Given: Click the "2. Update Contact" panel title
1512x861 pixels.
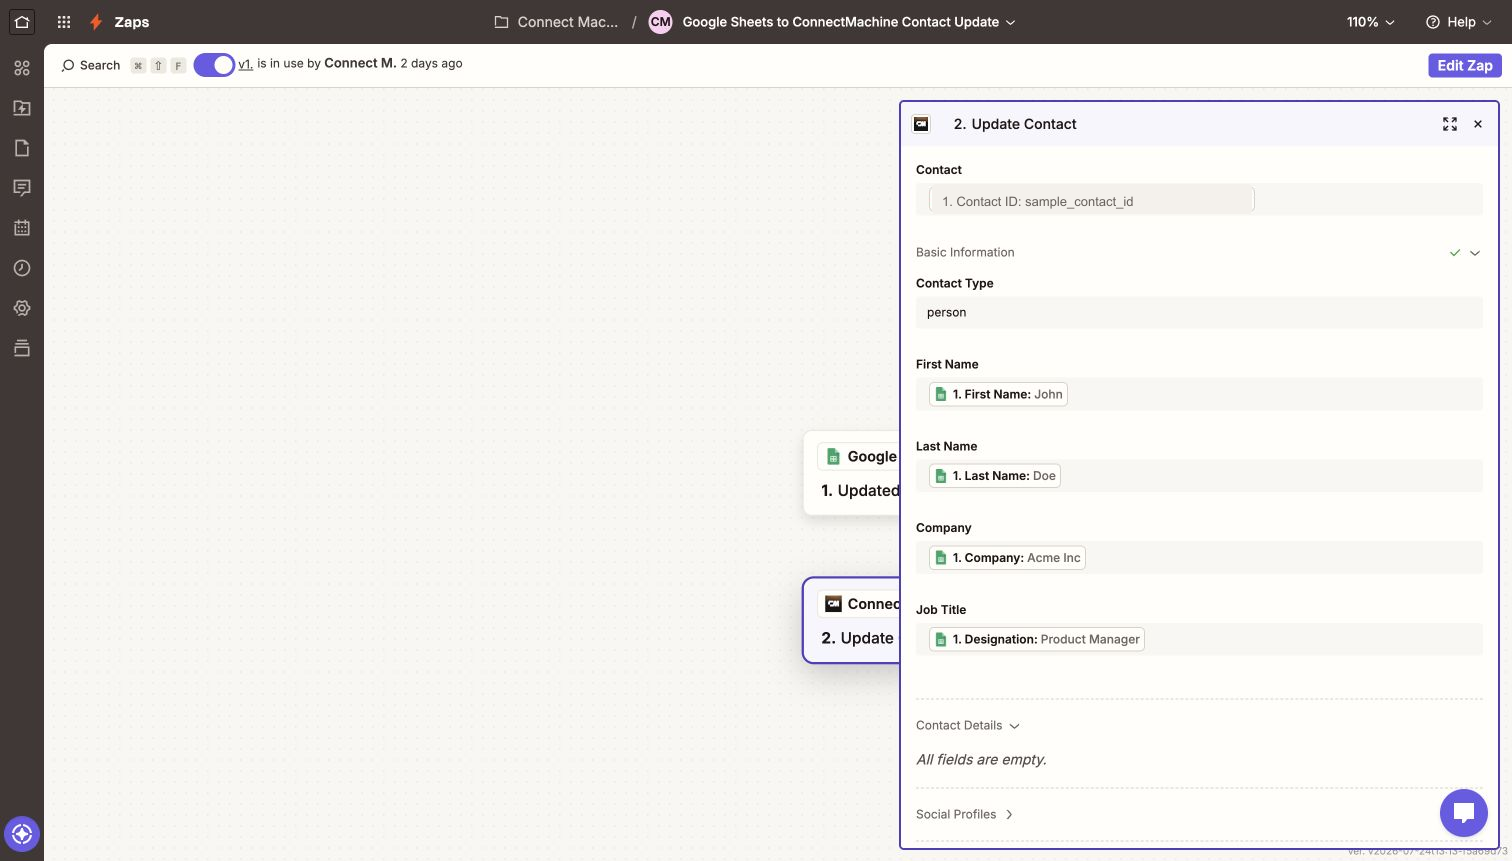Looking at the screenshot, I should 1015,124.
